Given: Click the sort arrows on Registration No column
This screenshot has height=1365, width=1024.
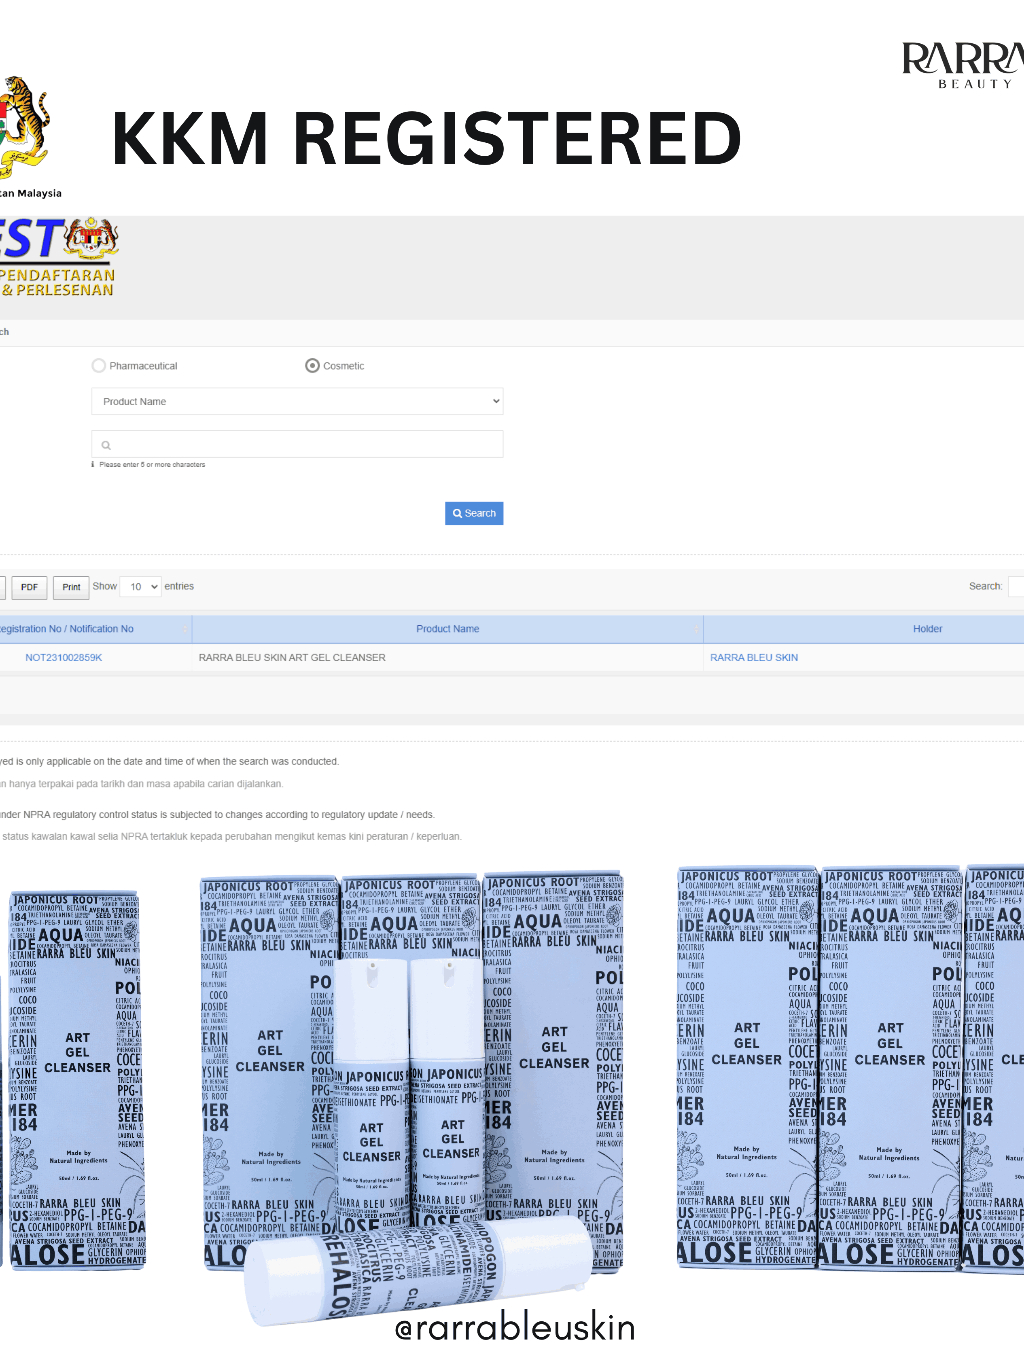Looking at the screenshot, I should (185, 629).
